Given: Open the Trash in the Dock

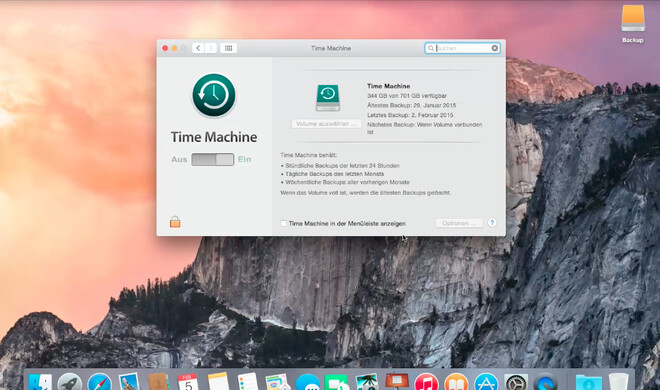Looking at the screenshot, I should coord(618,382).
